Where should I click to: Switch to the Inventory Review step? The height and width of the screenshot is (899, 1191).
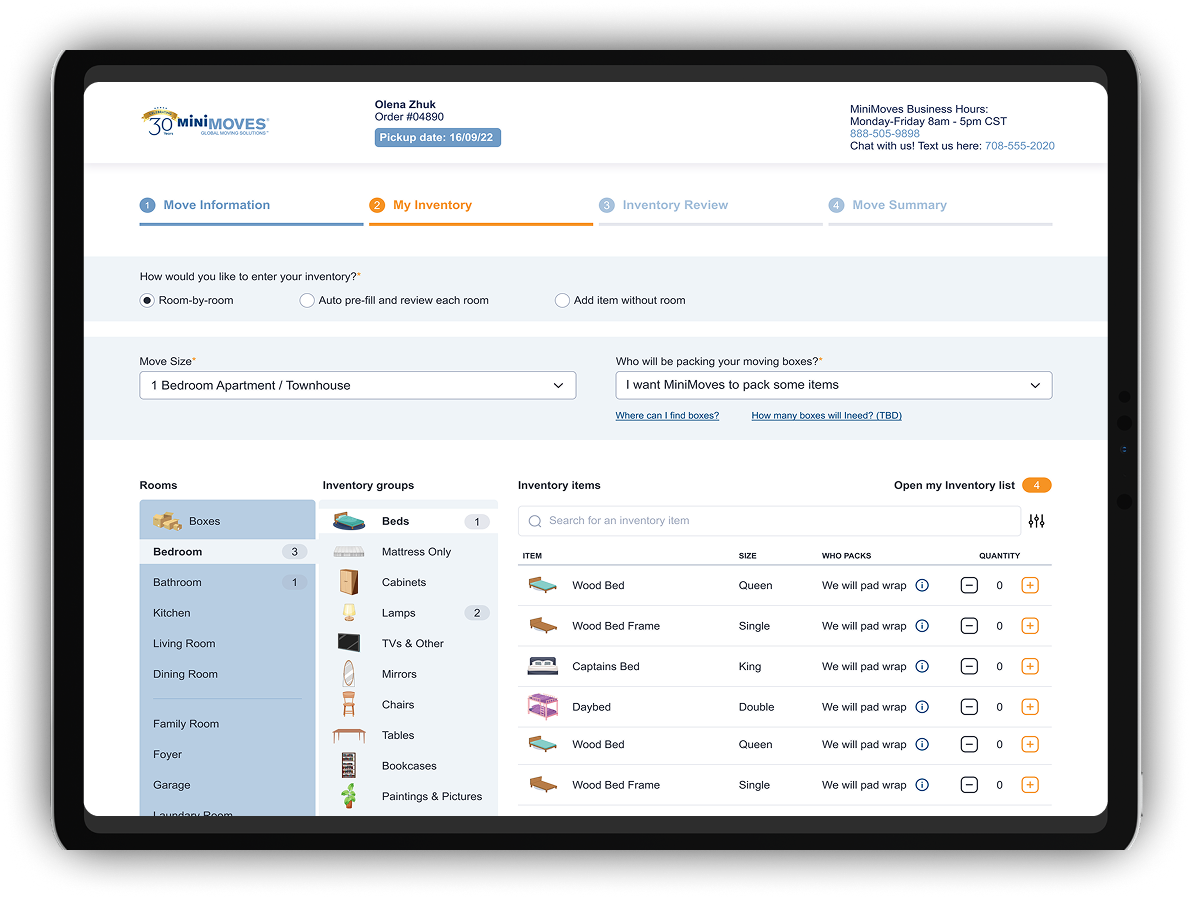click(x=675, y=205)
